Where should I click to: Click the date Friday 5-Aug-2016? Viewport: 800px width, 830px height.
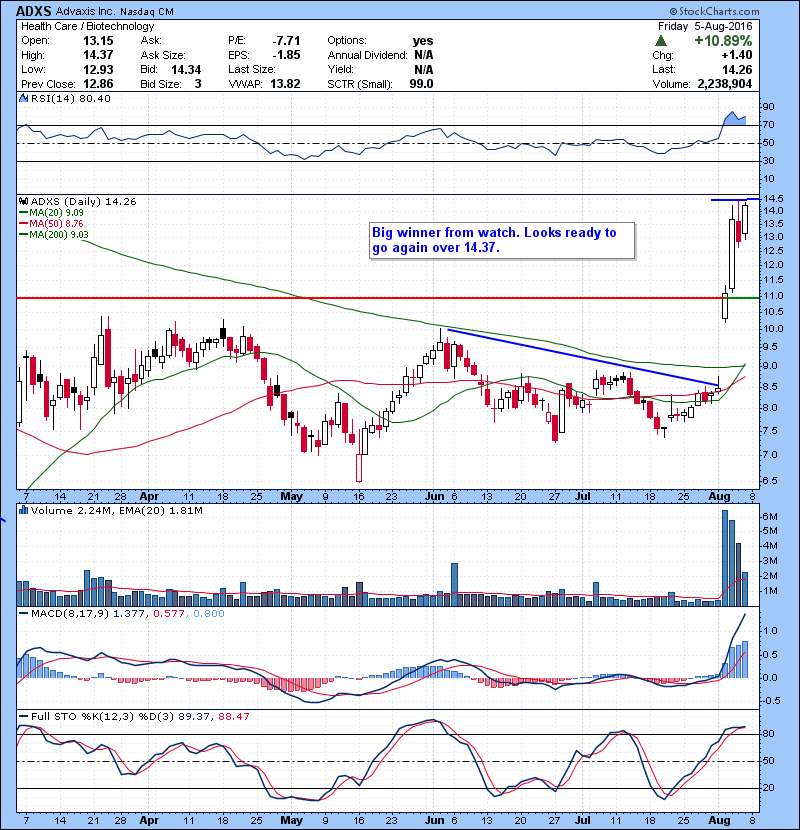tap(705, 26)
